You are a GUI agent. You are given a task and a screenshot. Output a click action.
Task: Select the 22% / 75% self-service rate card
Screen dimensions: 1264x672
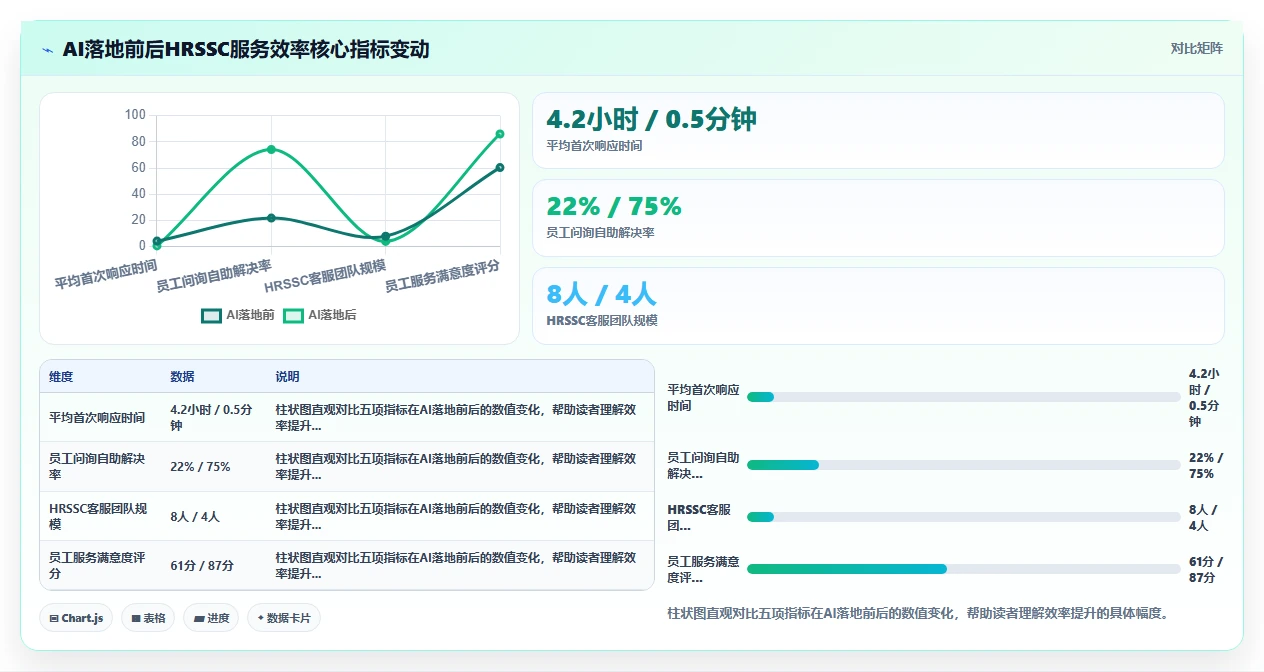coord(878,218)
